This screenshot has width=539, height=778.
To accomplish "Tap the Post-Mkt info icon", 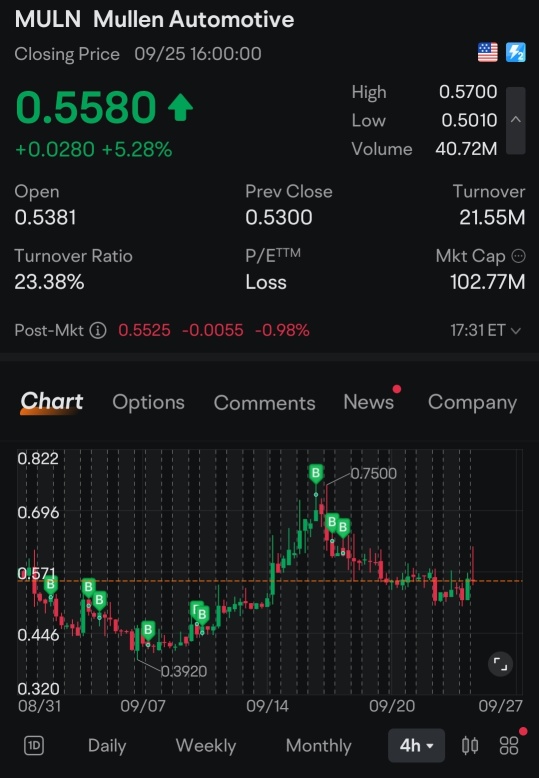I will 98,330.
